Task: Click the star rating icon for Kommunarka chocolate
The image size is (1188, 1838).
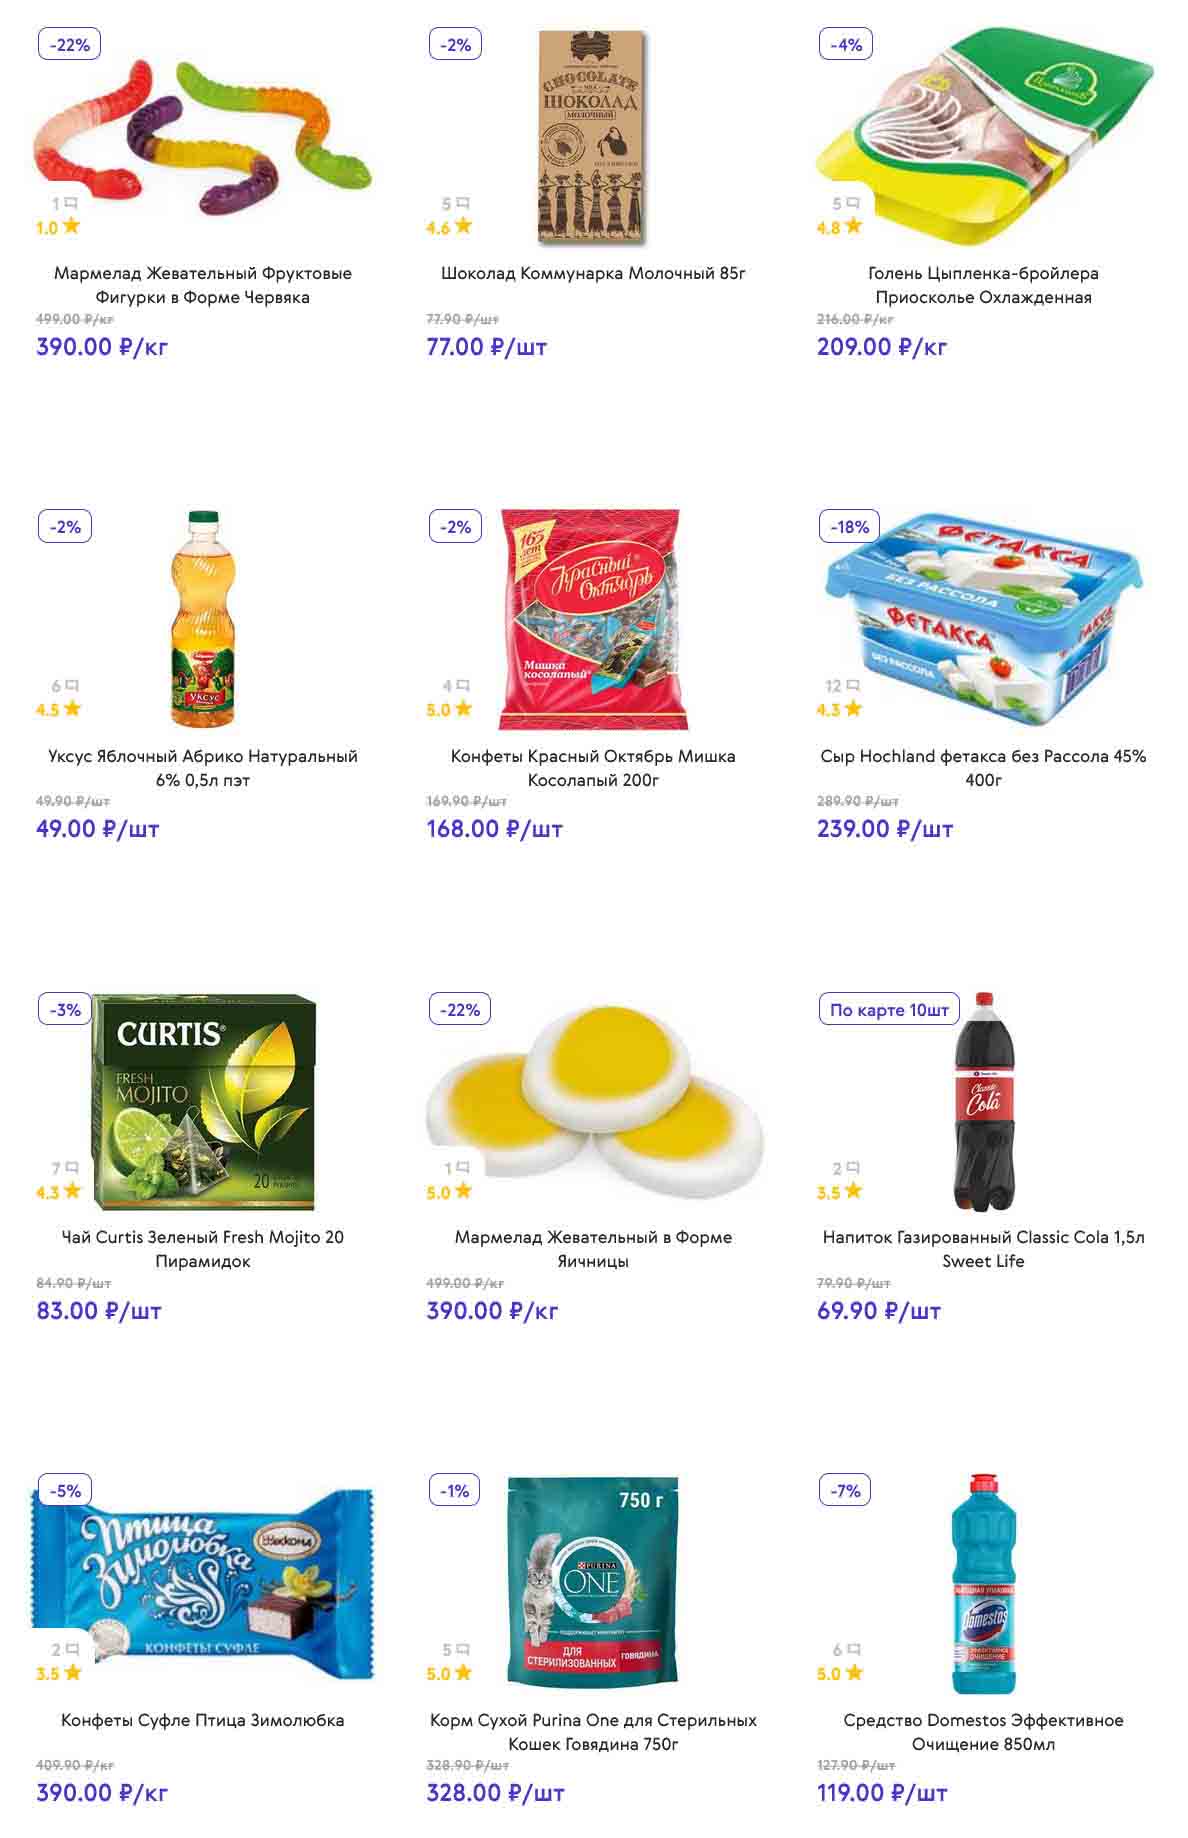Action: point(463,226)
